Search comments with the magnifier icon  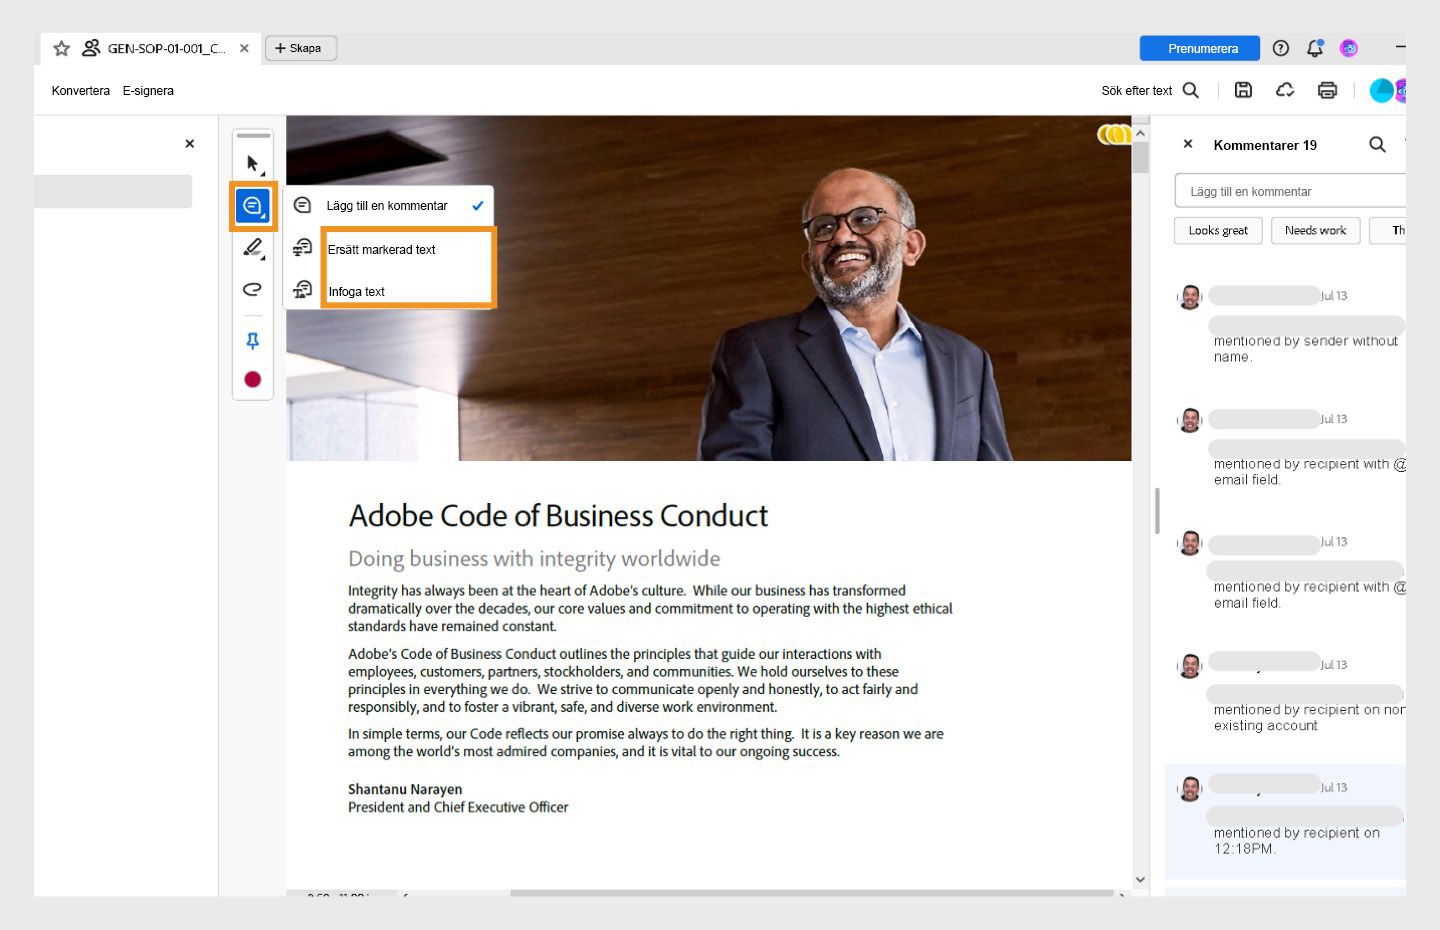tap(1377, 145)
